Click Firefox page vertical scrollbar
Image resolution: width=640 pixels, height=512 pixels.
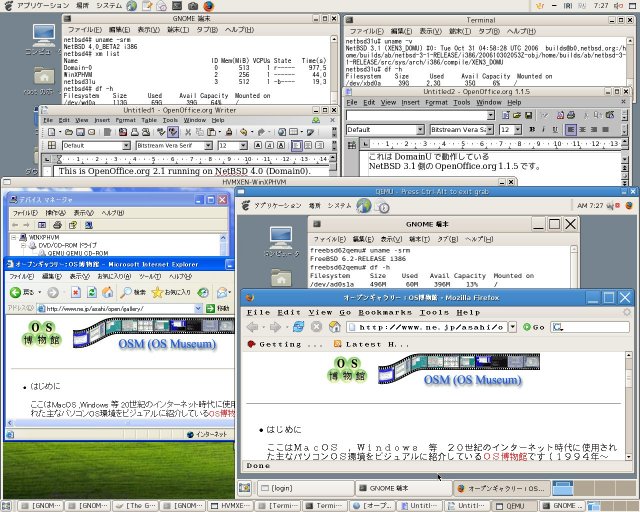click(x=629, y=406)
